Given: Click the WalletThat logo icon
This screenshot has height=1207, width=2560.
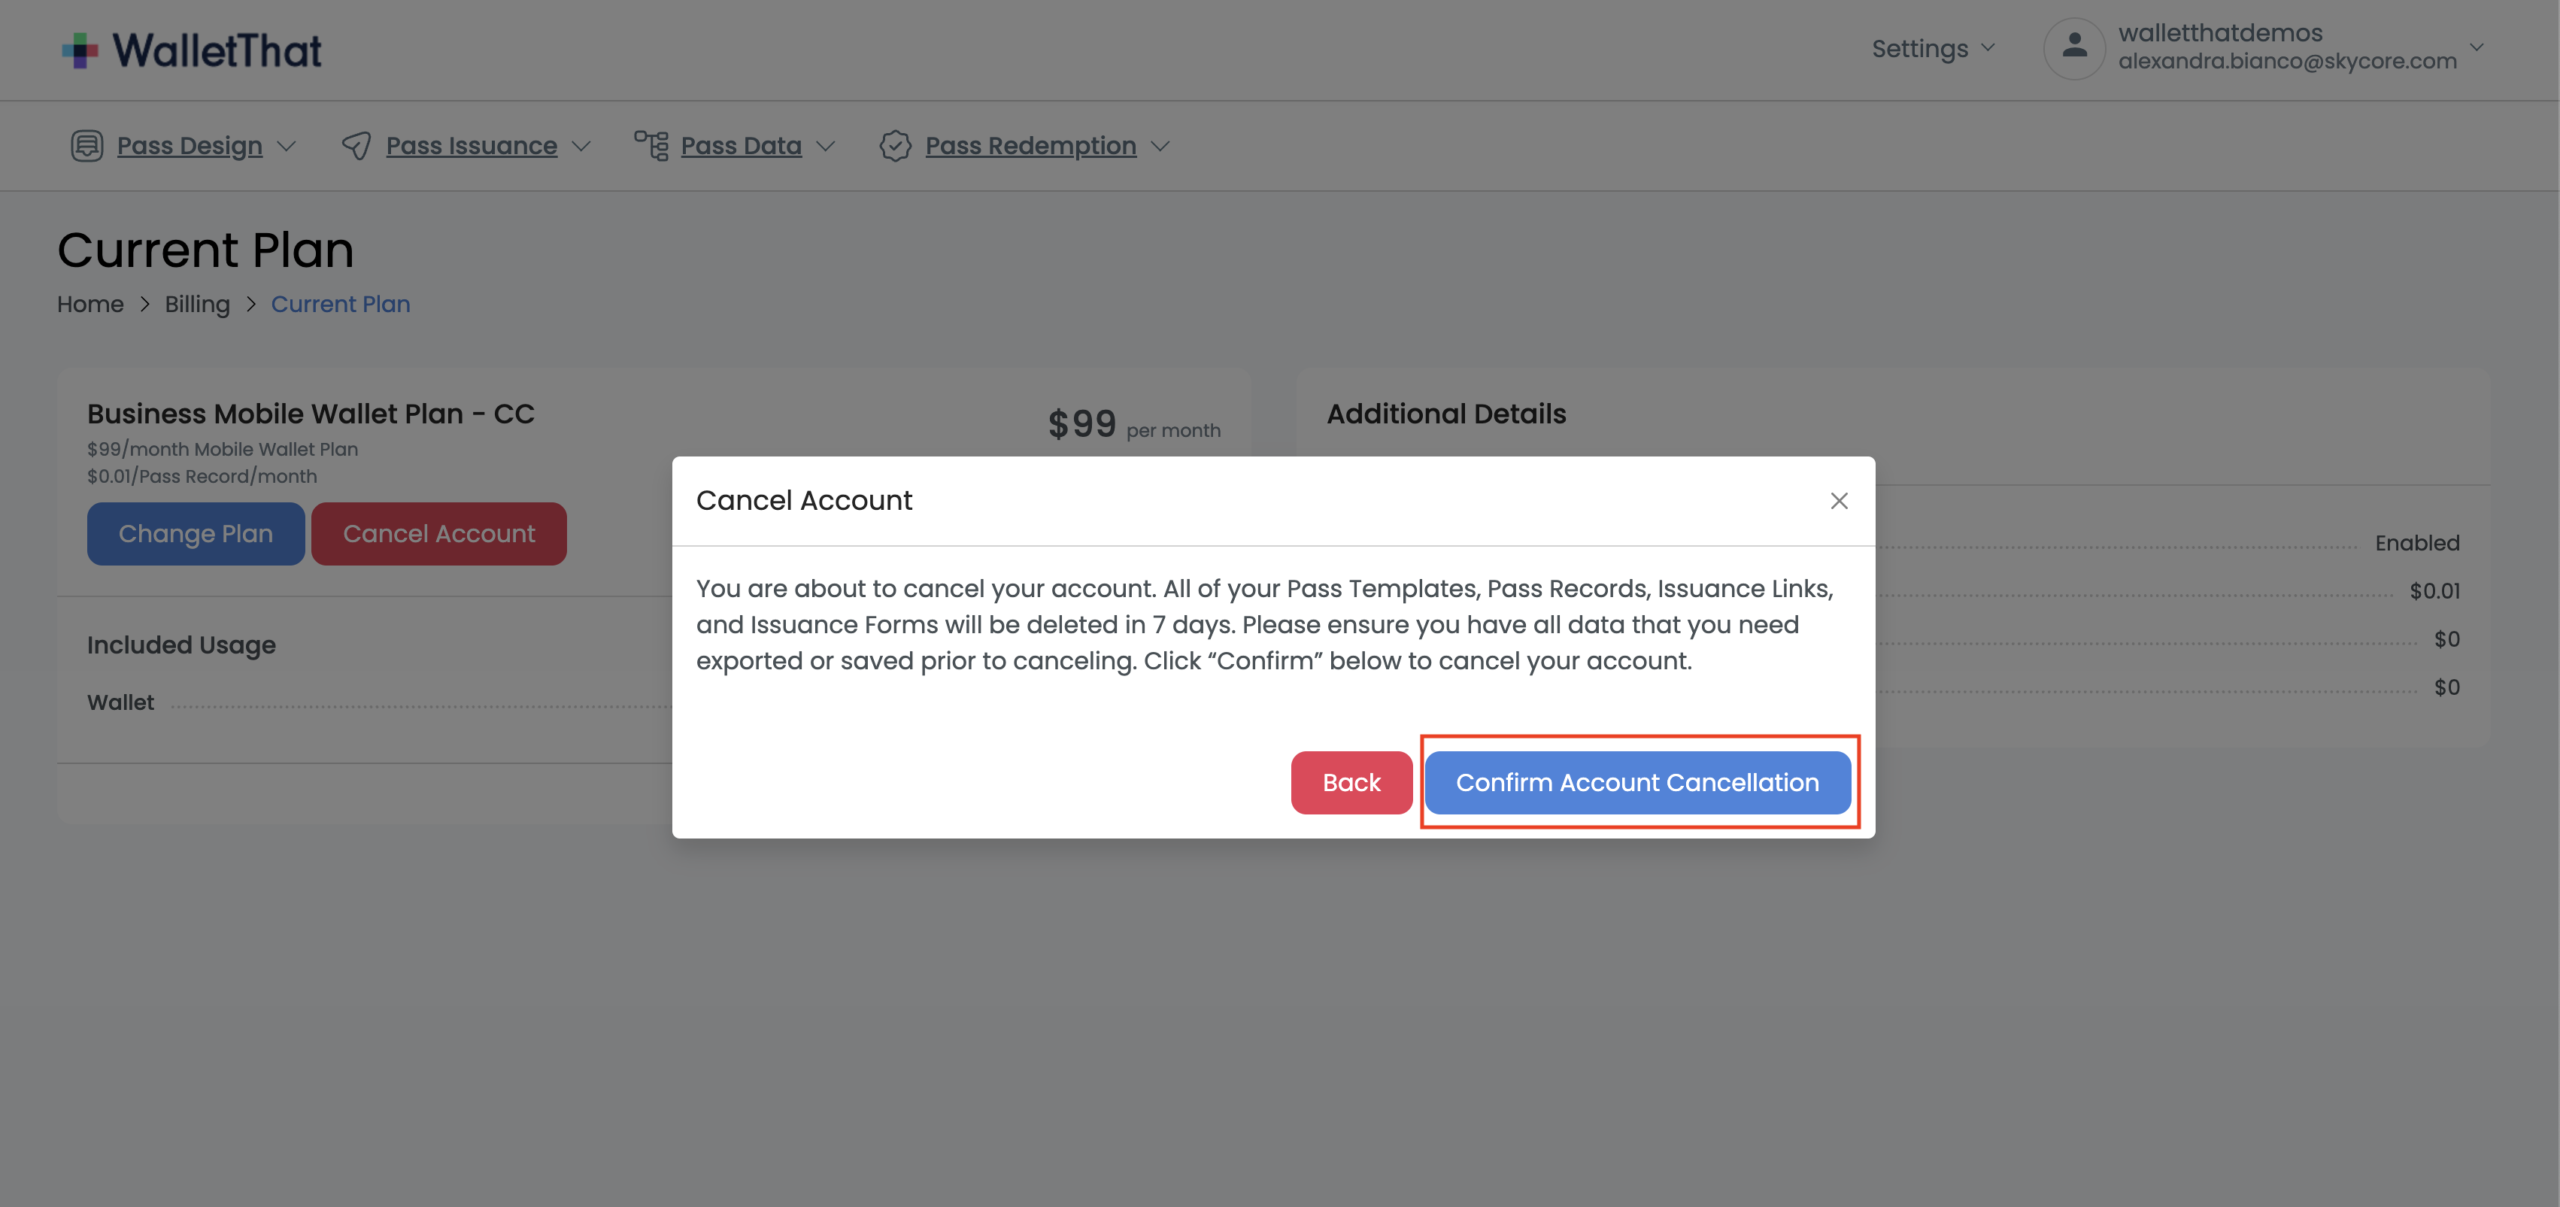Looking at the screenshot, I should [82, 48].
